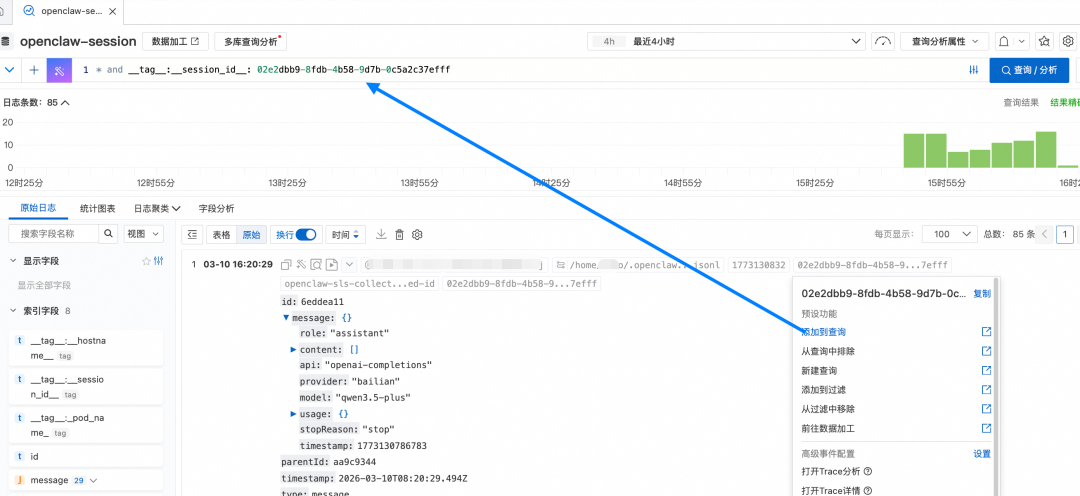Expand the message field chevron in field list
The width and height of the screenshot is (1080, 496).
(x=94, y=480)
